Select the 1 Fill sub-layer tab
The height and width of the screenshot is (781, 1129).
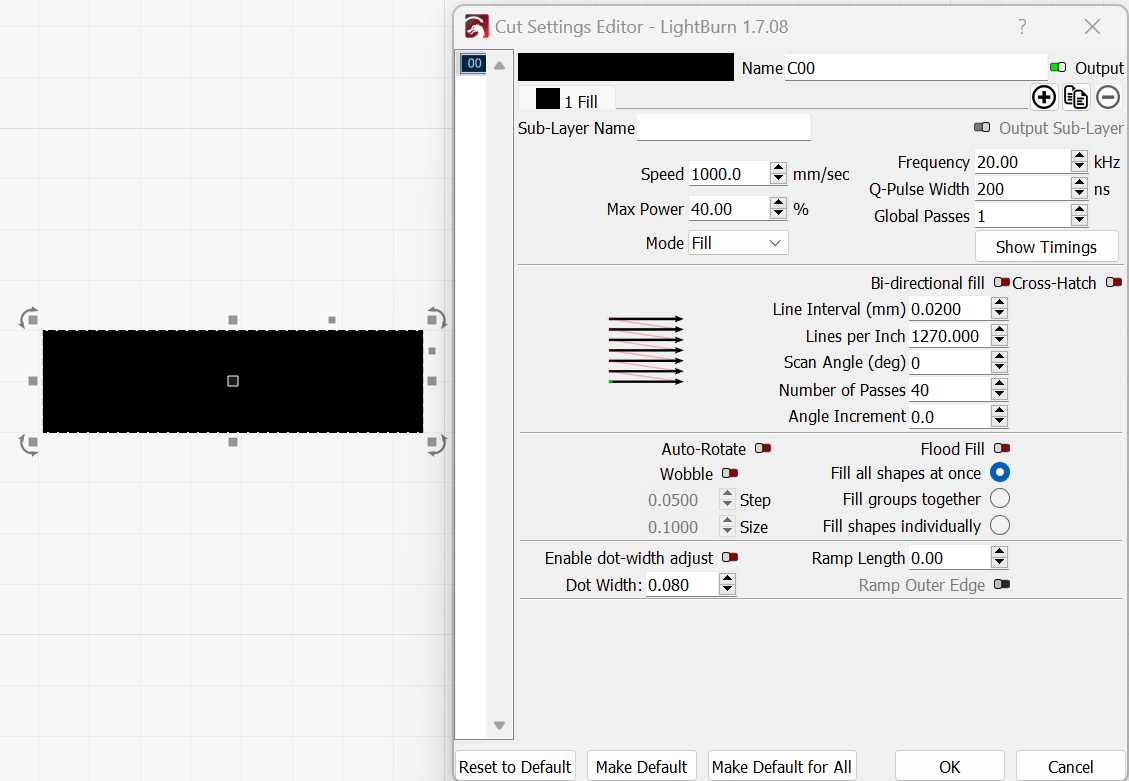567,100
